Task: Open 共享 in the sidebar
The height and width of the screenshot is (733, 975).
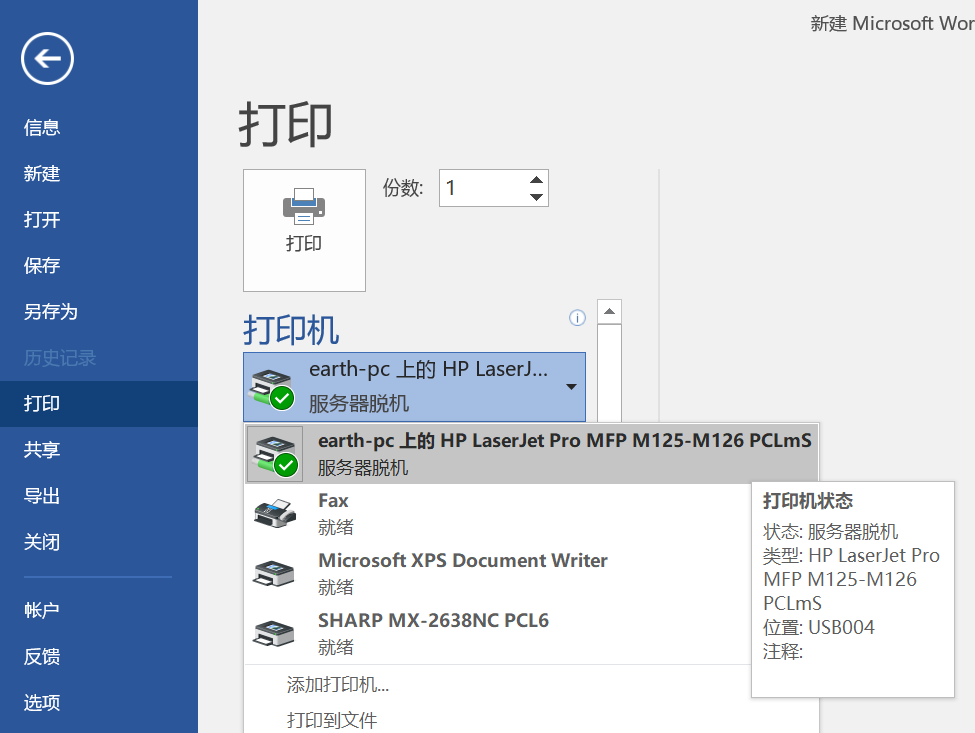Action: point(42,449)
